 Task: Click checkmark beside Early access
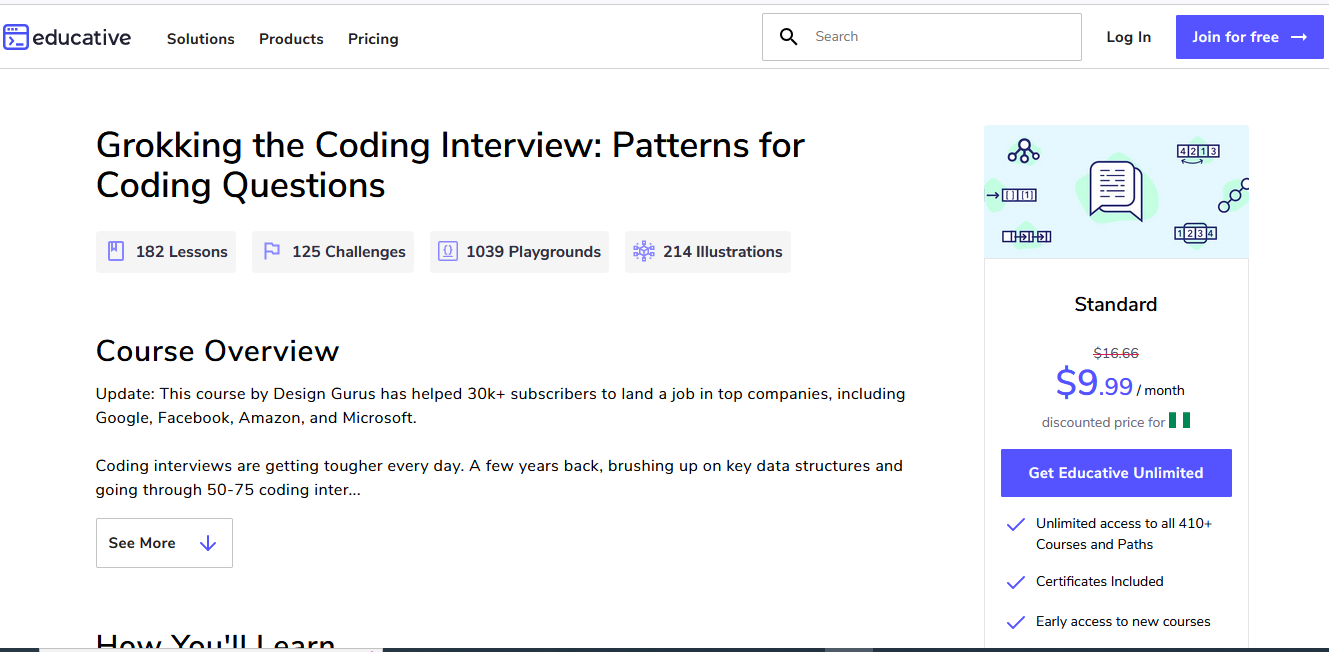coord(1016,622)
